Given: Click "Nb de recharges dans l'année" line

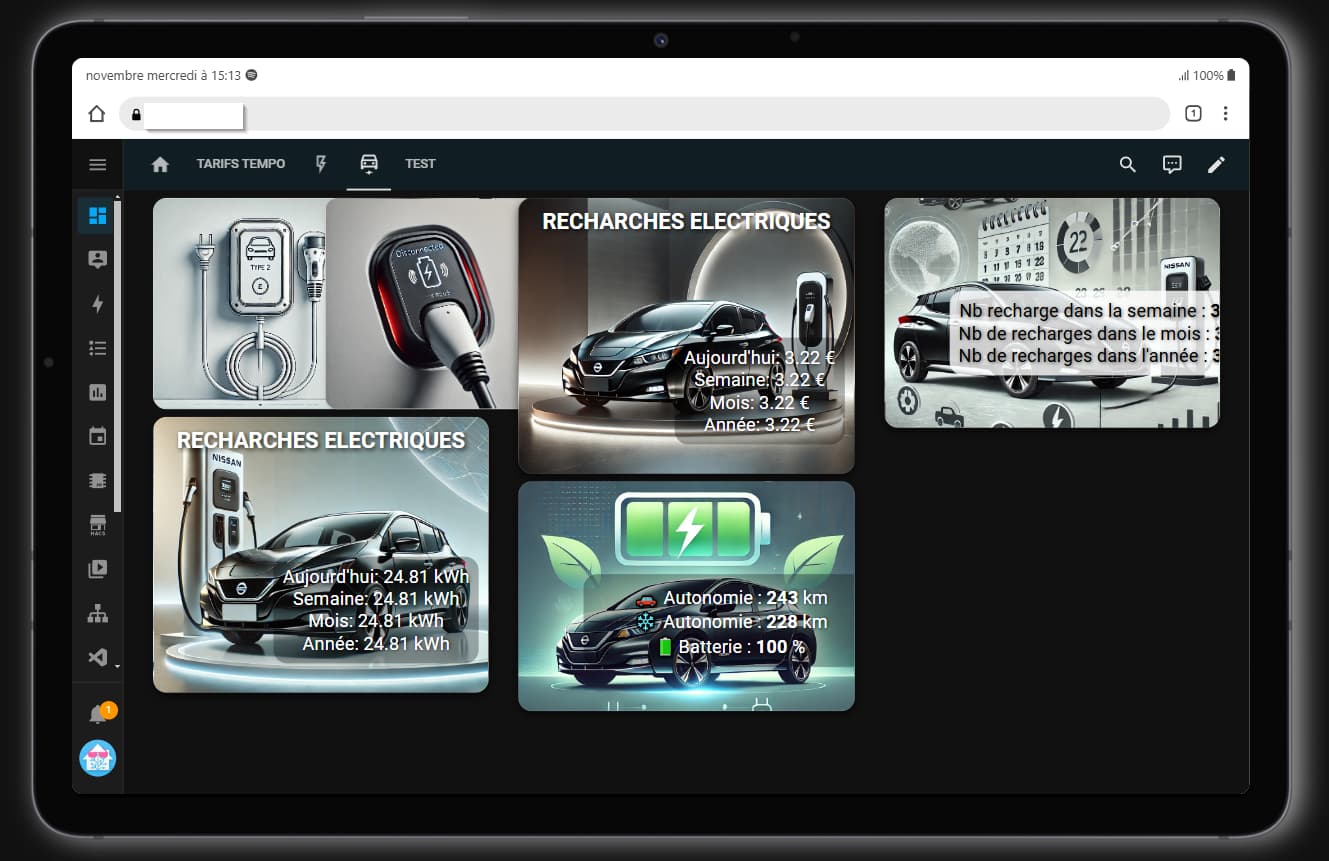Looking at the screenshot, I should click(x=1088, y=355).
